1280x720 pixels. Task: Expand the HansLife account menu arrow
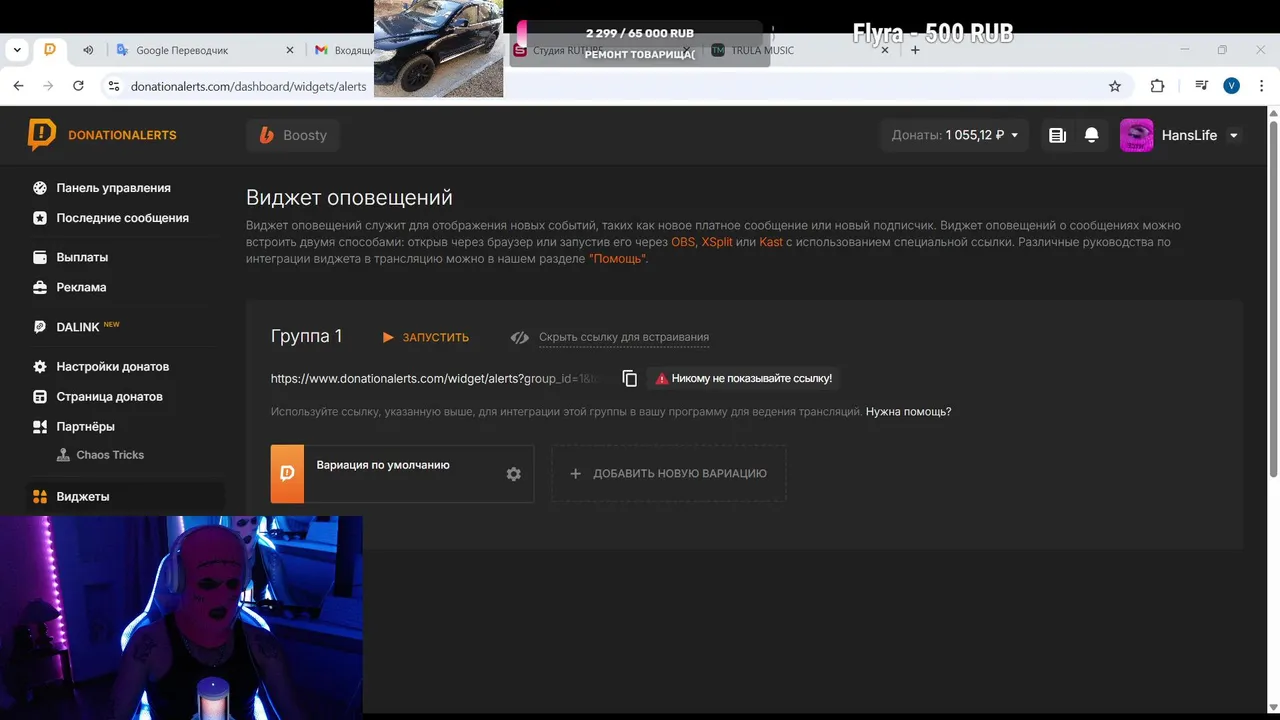1233,136
